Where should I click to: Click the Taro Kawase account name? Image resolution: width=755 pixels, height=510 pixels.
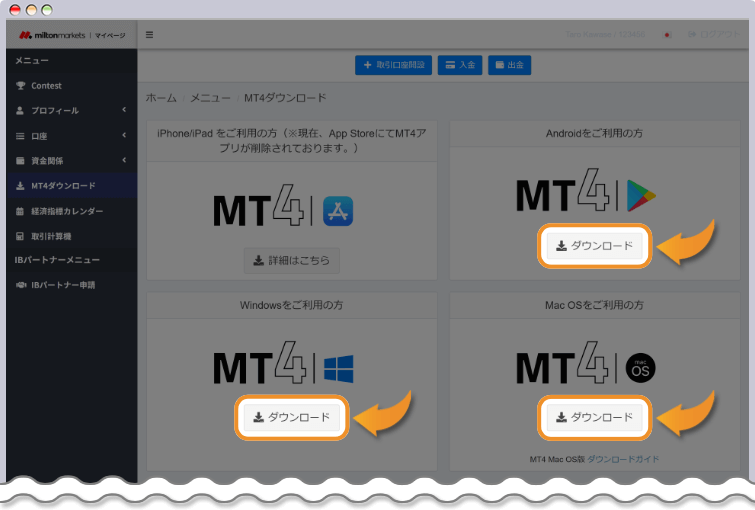click(x=605, y=35)
